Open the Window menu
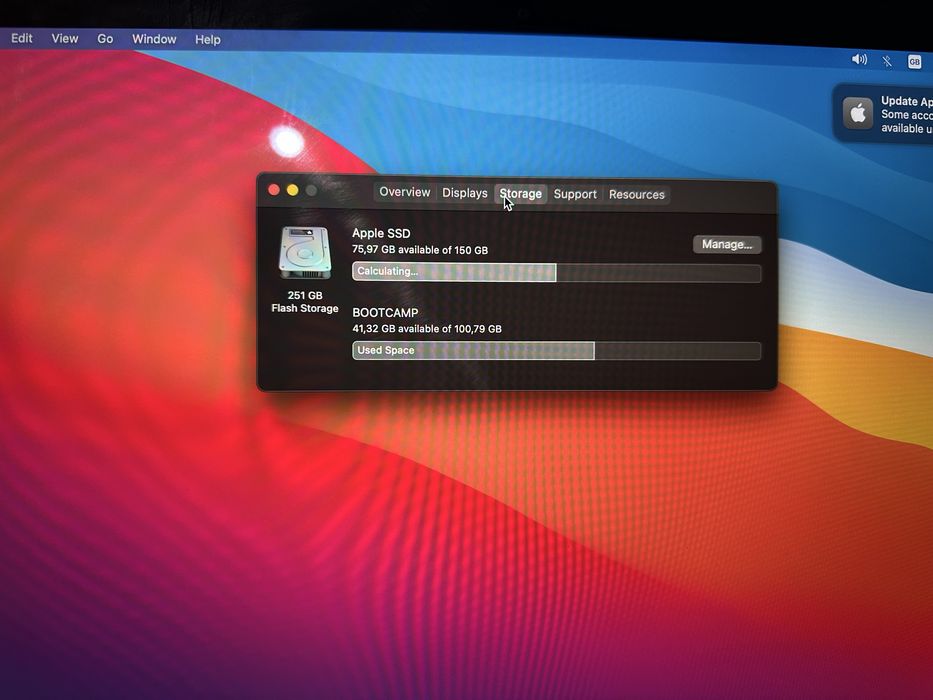This screenshot has height=700, width=933. (154, 39)
